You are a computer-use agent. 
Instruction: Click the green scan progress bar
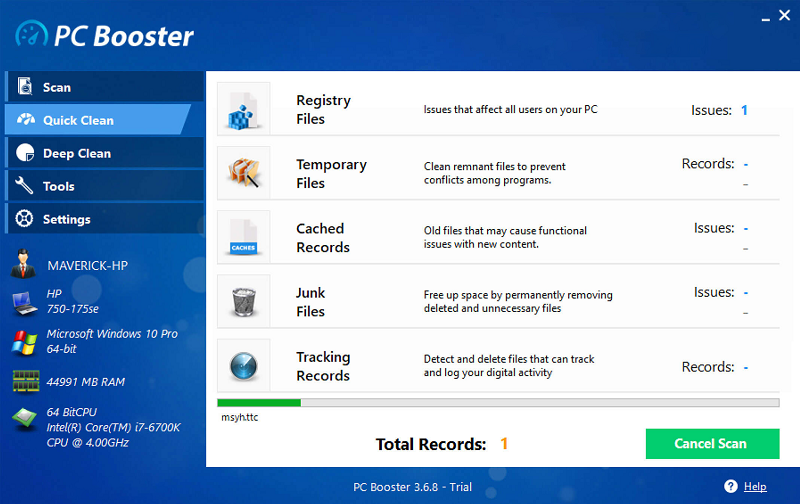tap(498, 403)
